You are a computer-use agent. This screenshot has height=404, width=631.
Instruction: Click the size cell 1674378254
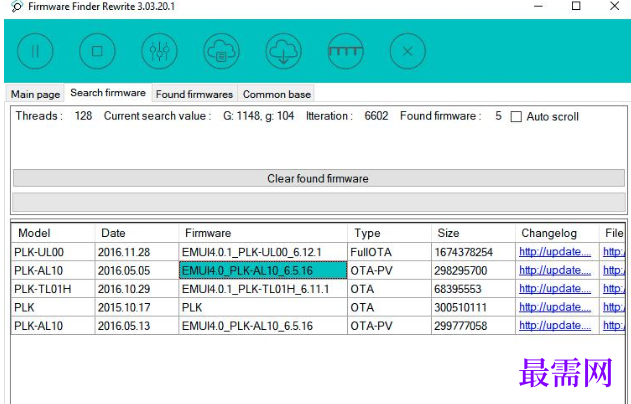[473, 252]
